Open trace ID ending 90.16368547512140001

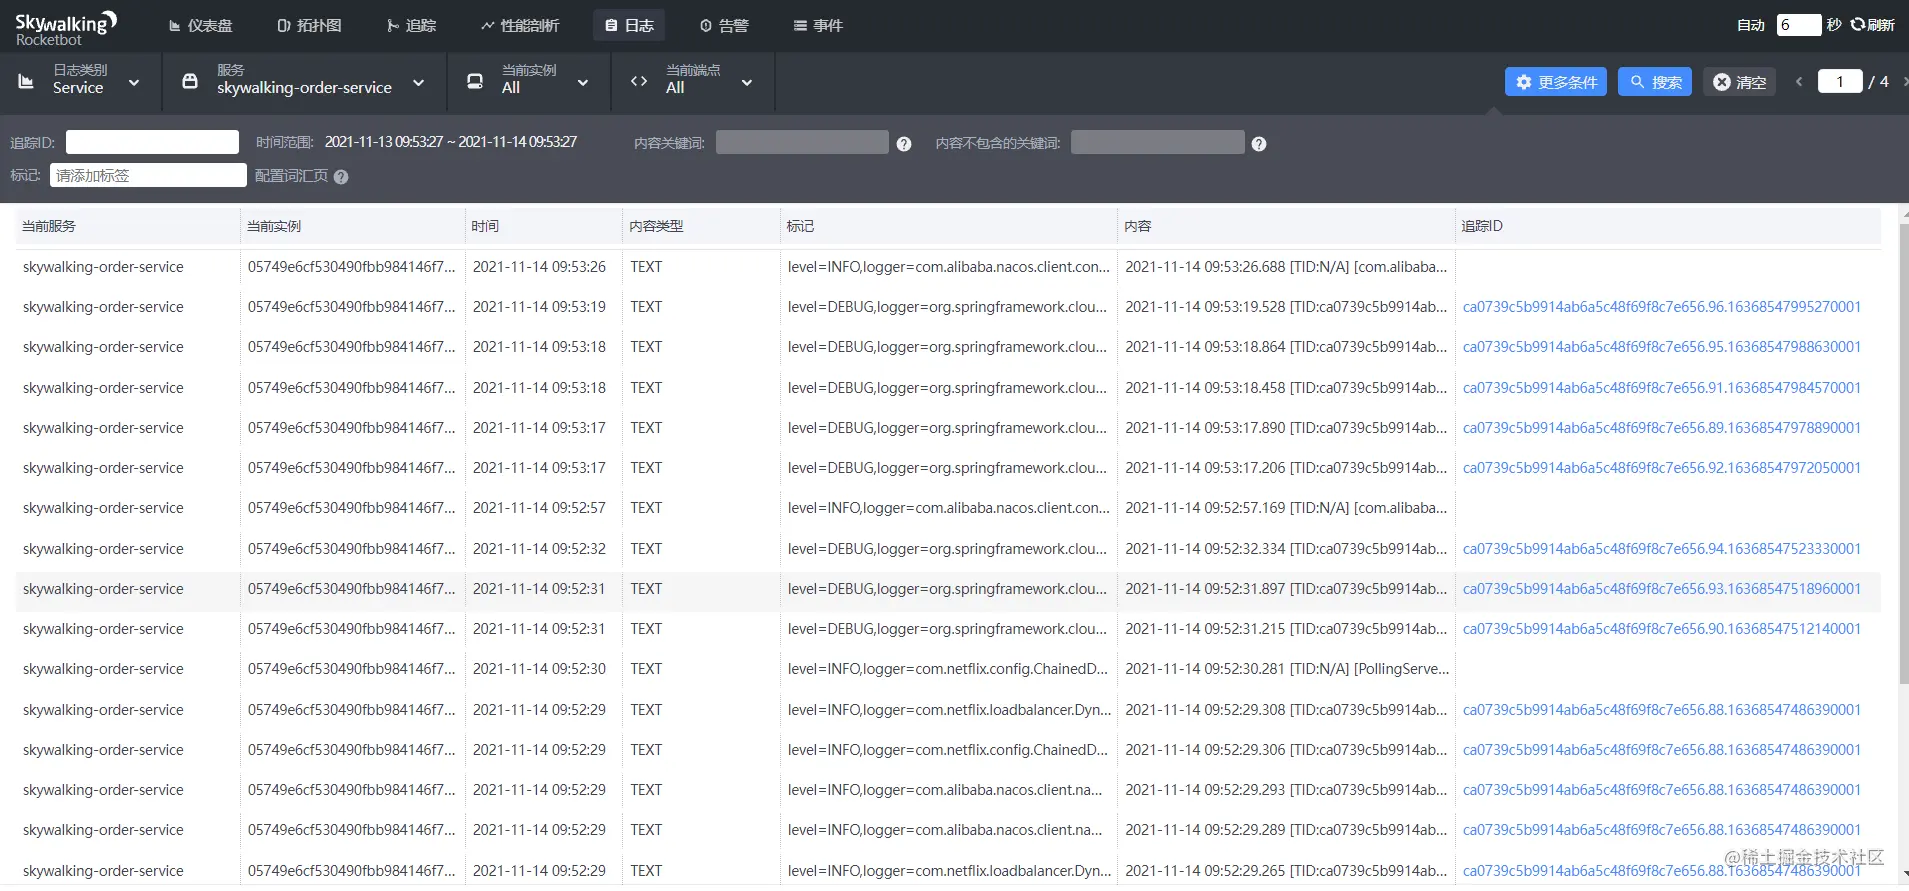tap(1661, 629)
